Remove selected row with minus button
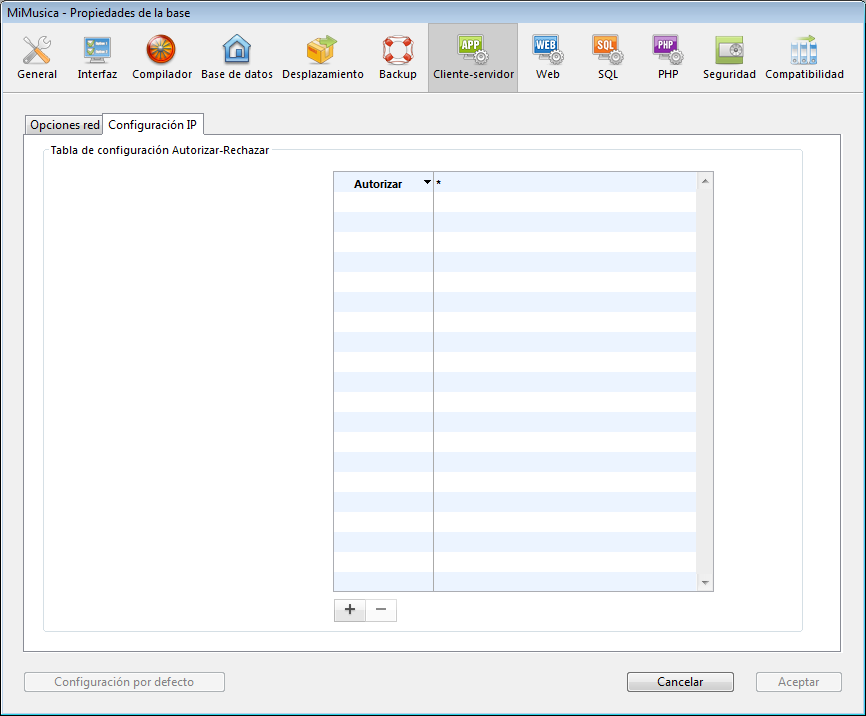Image resolution: width=866 pixels, height=716 pixels. tap(381, 610)
